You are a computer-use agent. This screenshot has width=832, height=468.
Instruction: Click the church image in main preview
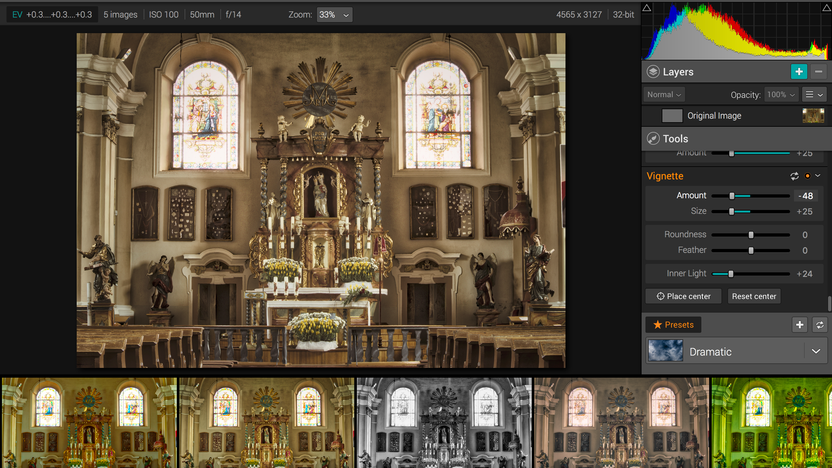(x=321, y=201)
